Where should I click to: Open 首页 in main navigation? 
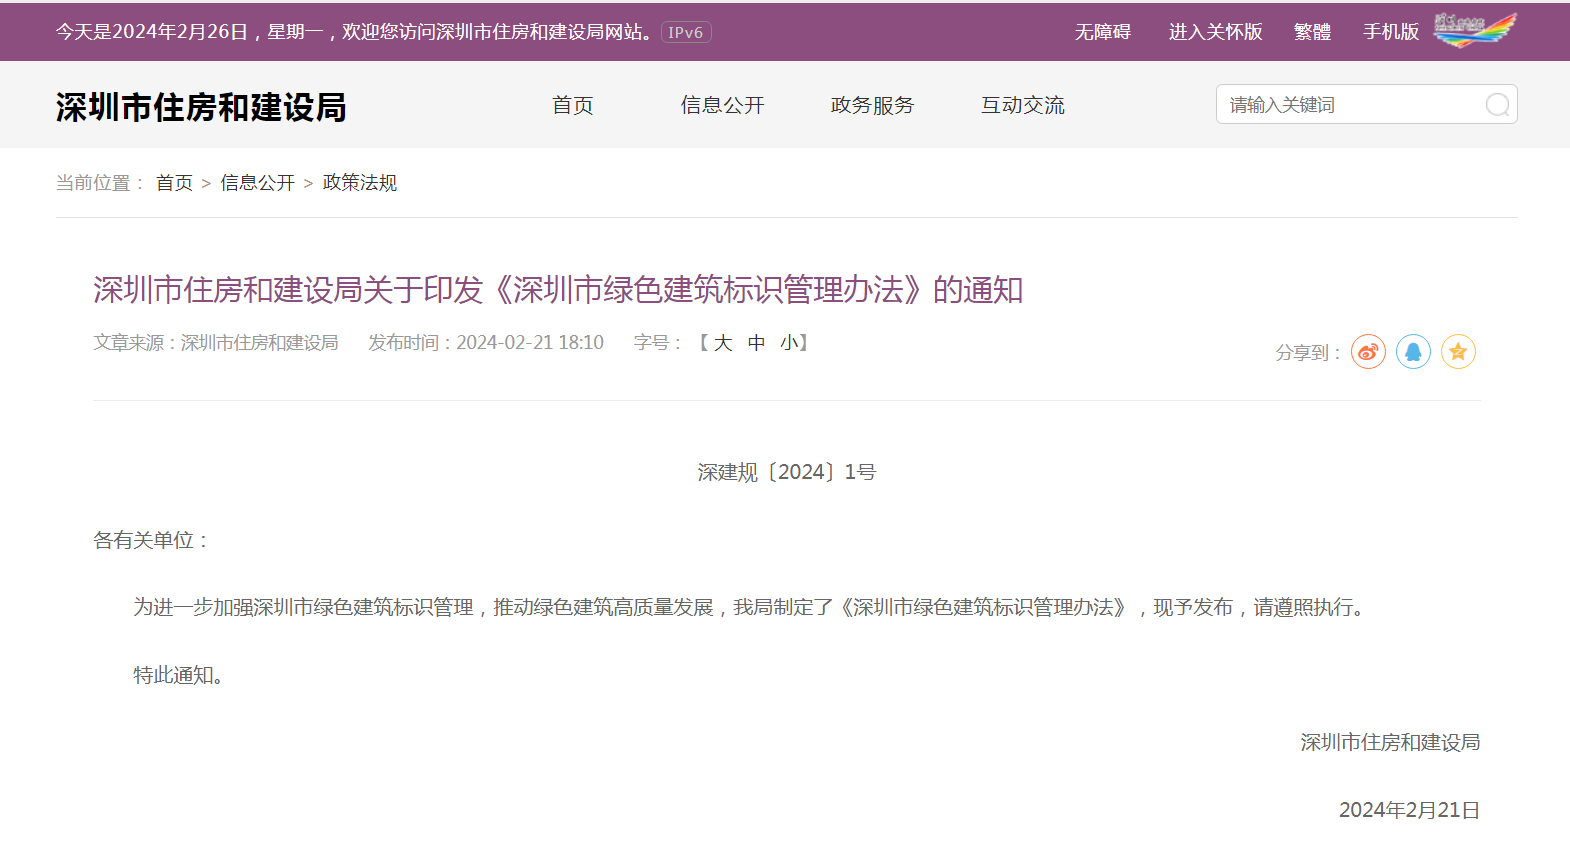point(573,105)
